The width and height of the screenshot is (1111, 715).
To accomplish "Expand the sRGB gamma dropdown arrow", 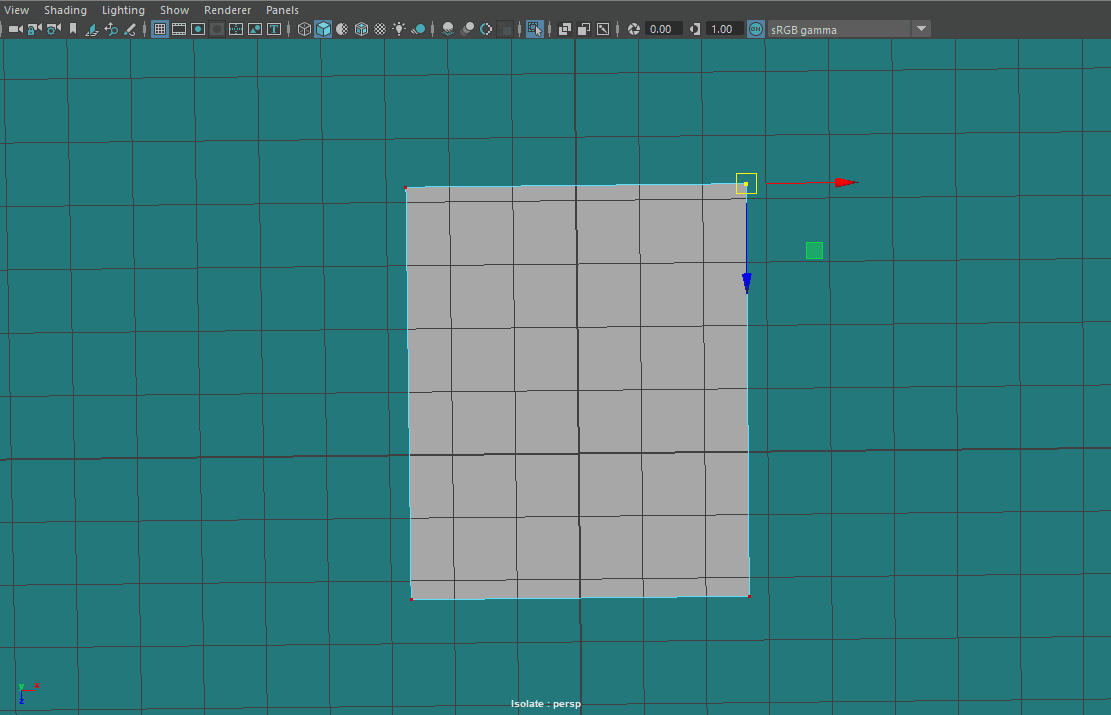I will click(x=921, y=29).
